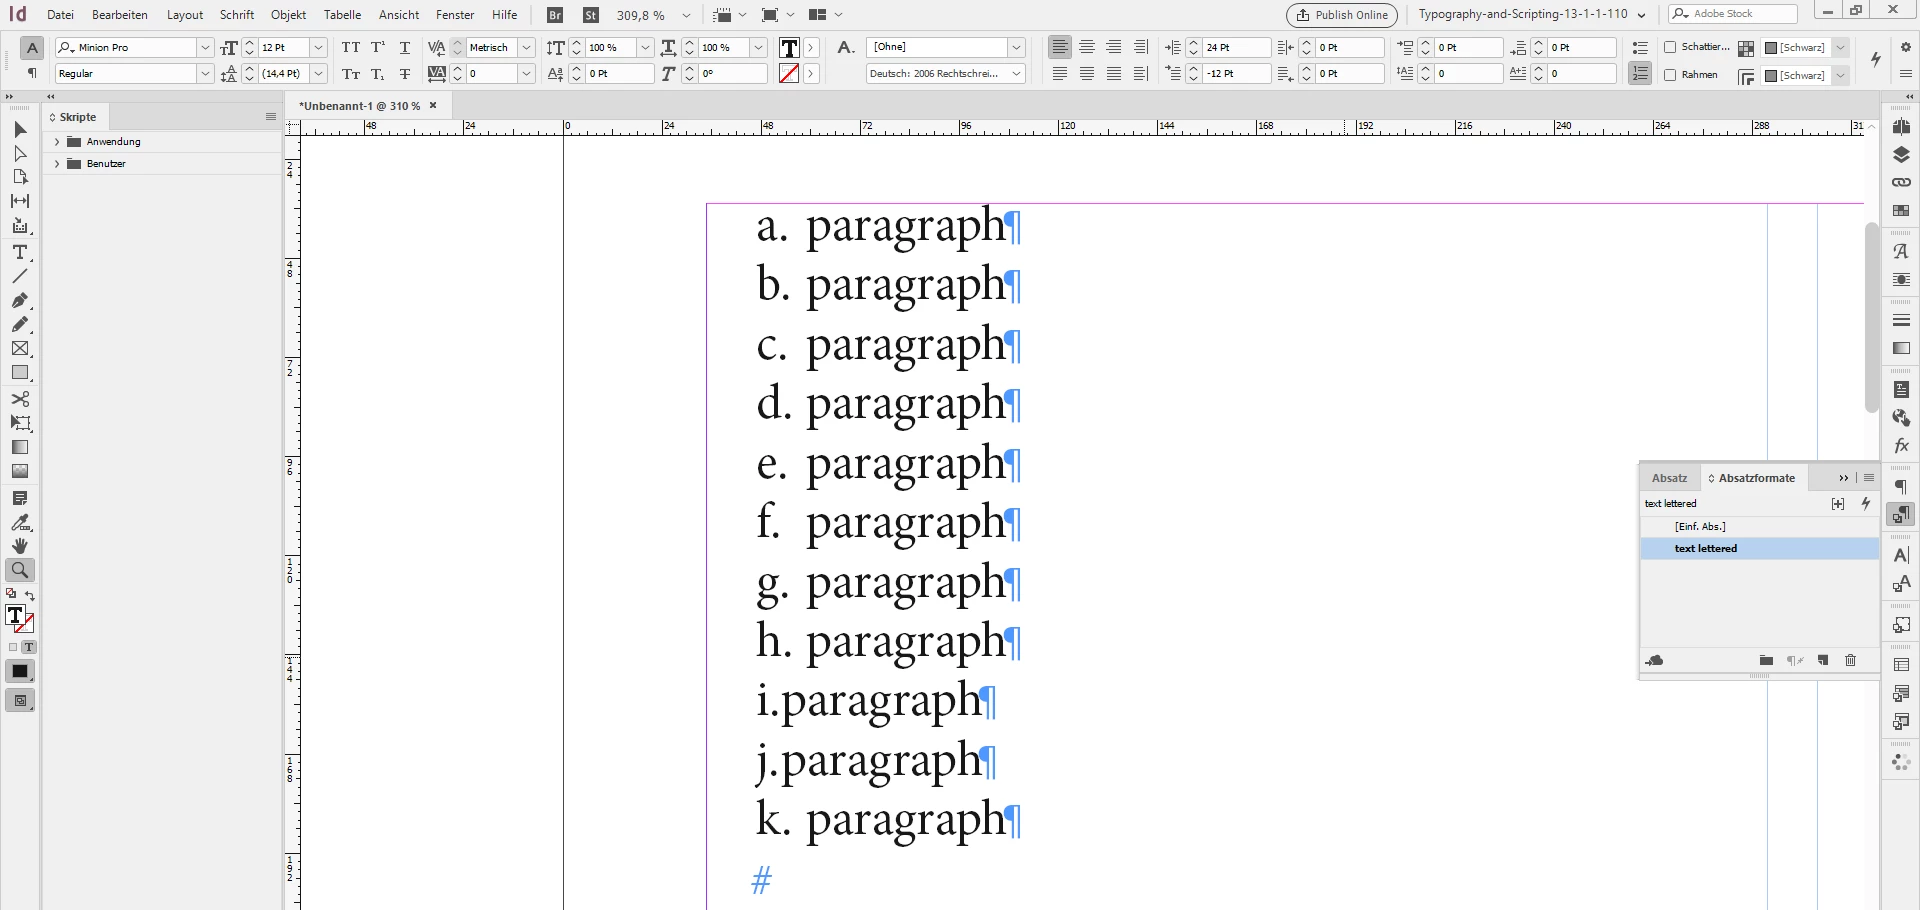Open the Effects (fx) panel icon

1901,446
